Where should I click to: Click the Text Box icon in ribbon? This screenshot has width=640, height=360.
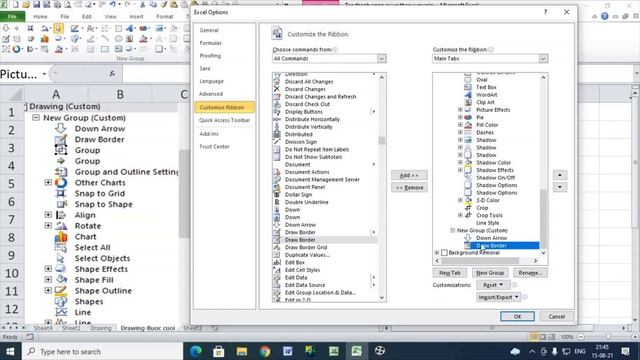(118, 49)
